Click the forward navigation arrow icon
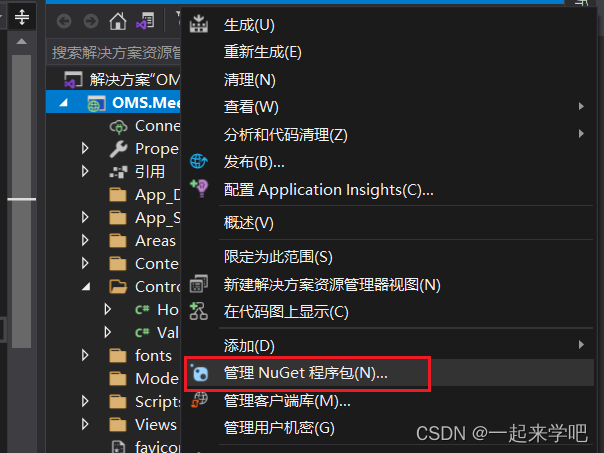Viewport: 604px width, 453px height. pyautogui.click(x=91, y=21)
